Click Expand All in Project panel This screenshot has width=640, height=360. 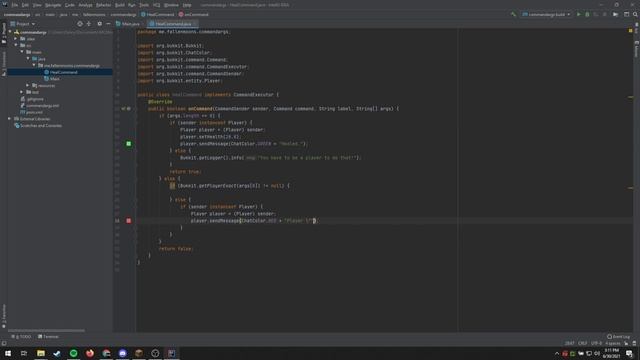tap(89, 24)
